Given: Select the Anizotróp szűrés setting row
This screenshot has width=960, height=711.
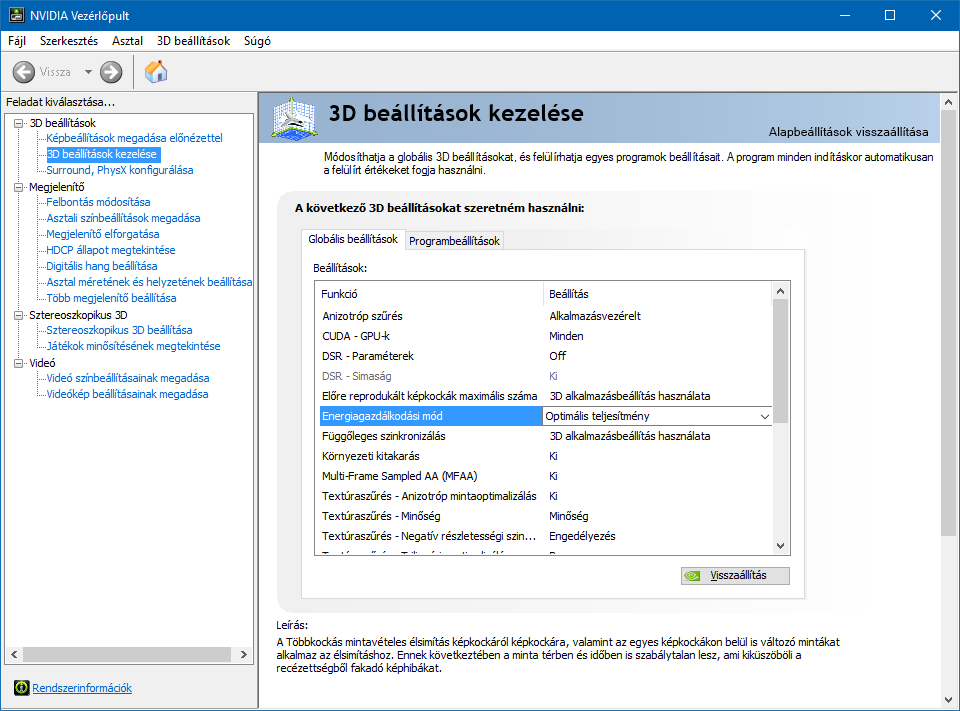Looking at the screenshot, I should pyautogui.click(x=545, y=316).
